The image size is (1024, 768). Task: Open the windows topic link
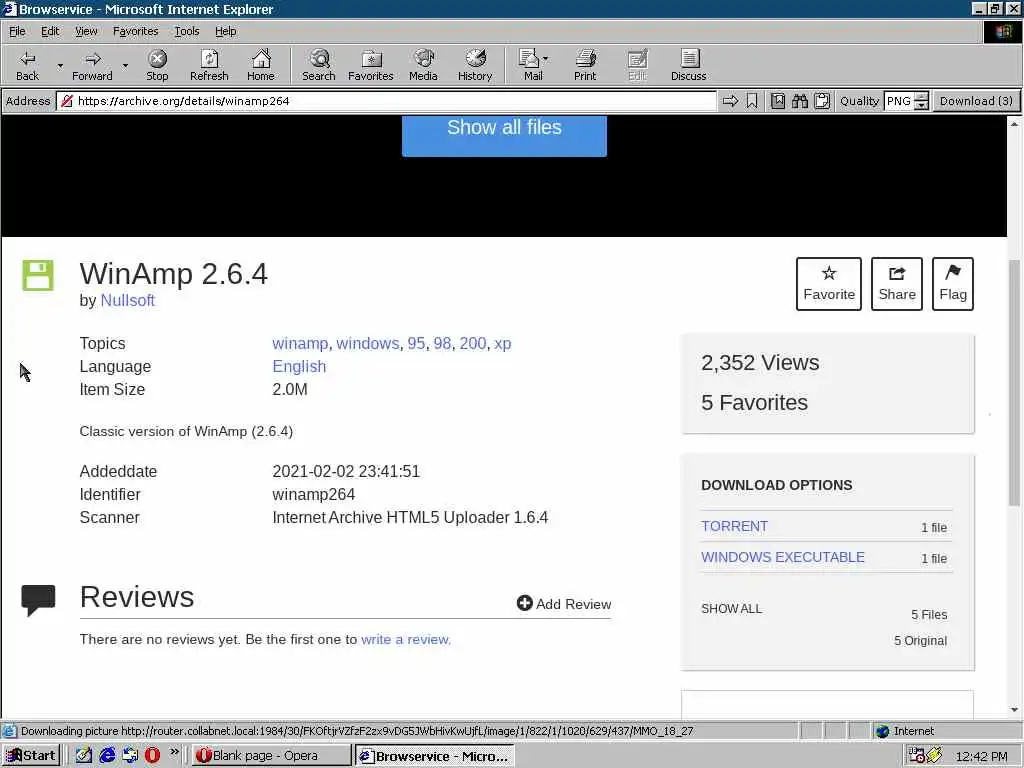point(368,344)
